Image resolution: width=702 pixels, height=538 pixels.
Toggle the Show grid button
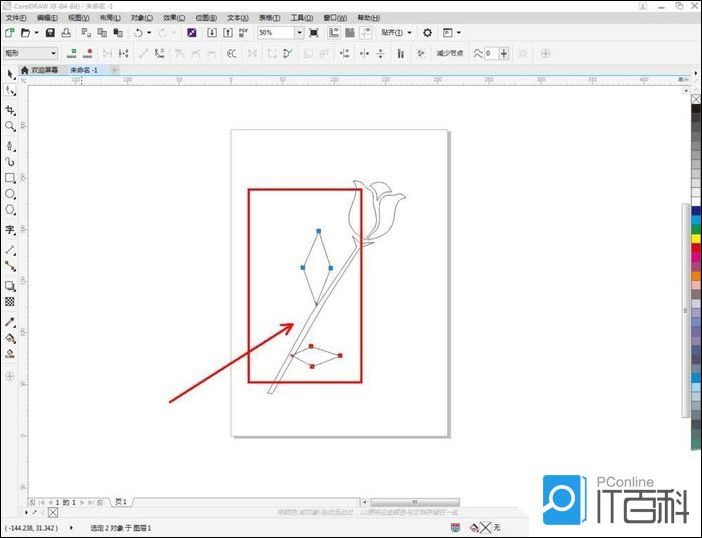[350, 33]
